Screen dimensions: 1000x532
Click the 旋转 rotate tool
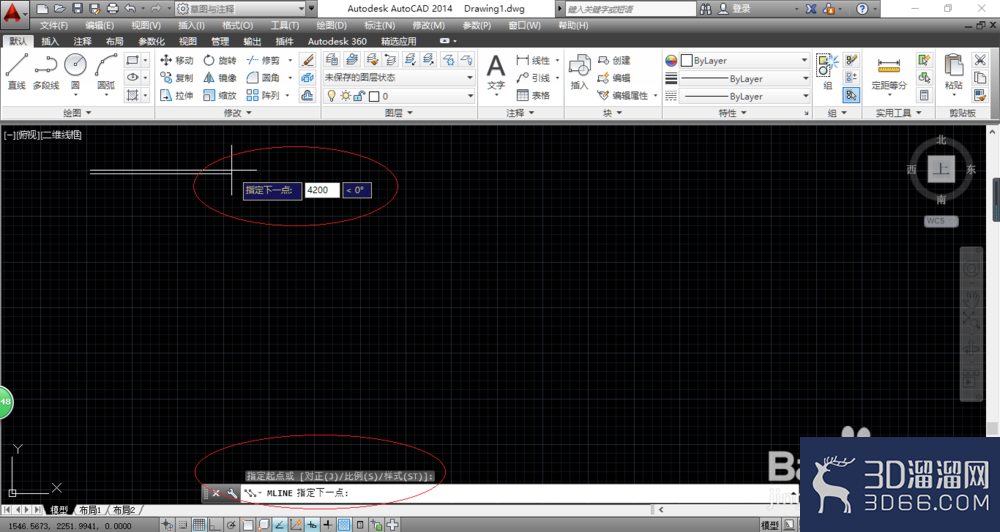click(220, 60)
